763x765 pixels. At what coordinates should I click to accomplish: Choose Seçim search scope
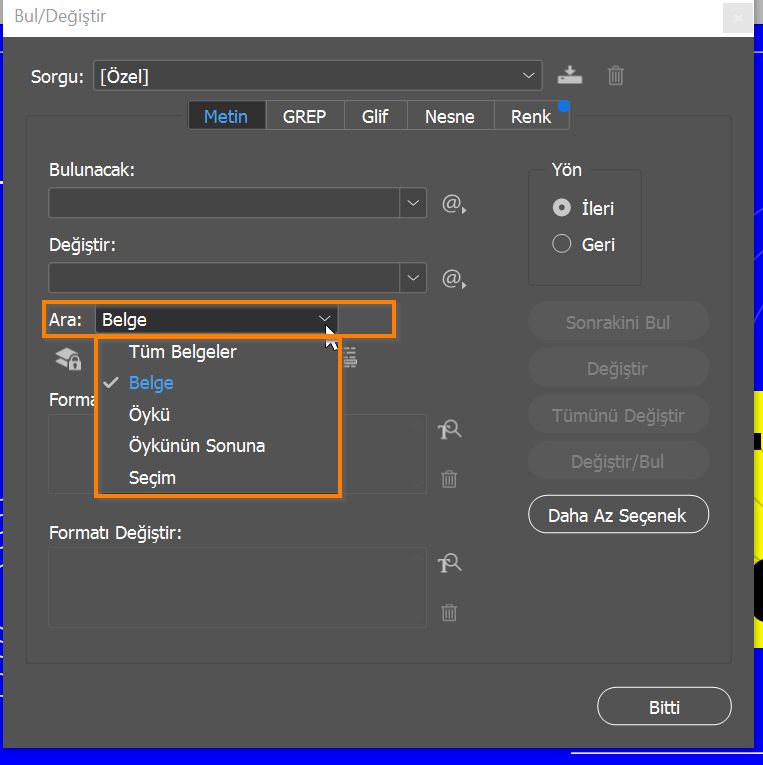[218, 478]
